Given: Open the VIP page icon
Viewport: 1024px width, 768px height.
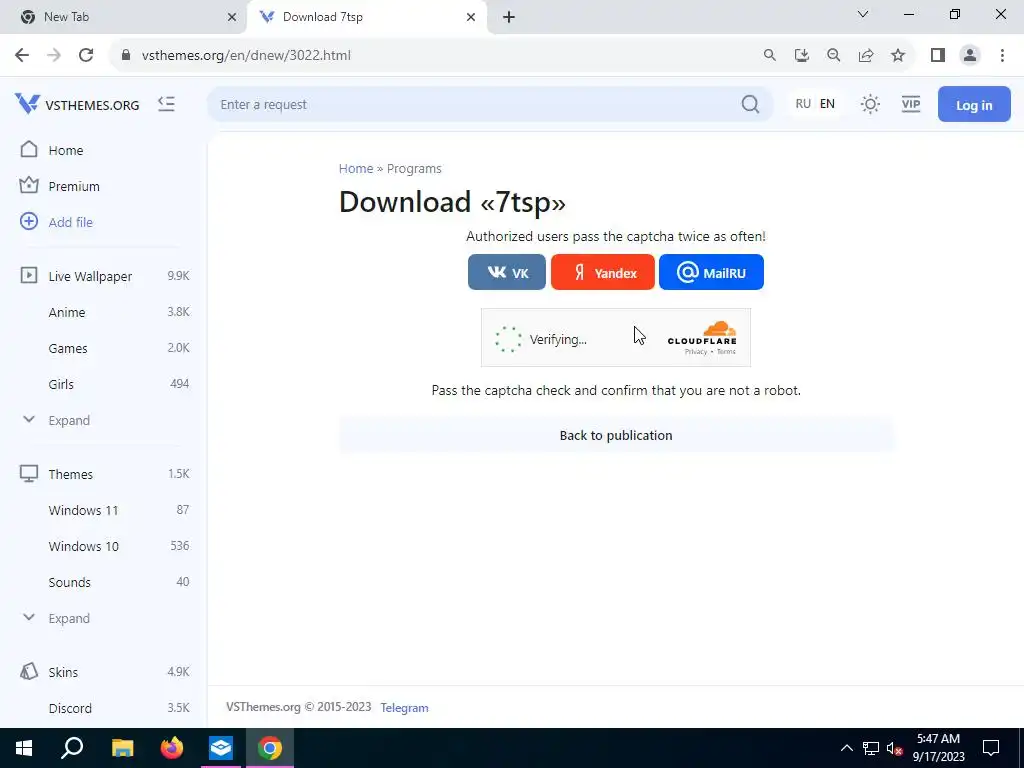Looking at the screenshot, I should point(910,104).
